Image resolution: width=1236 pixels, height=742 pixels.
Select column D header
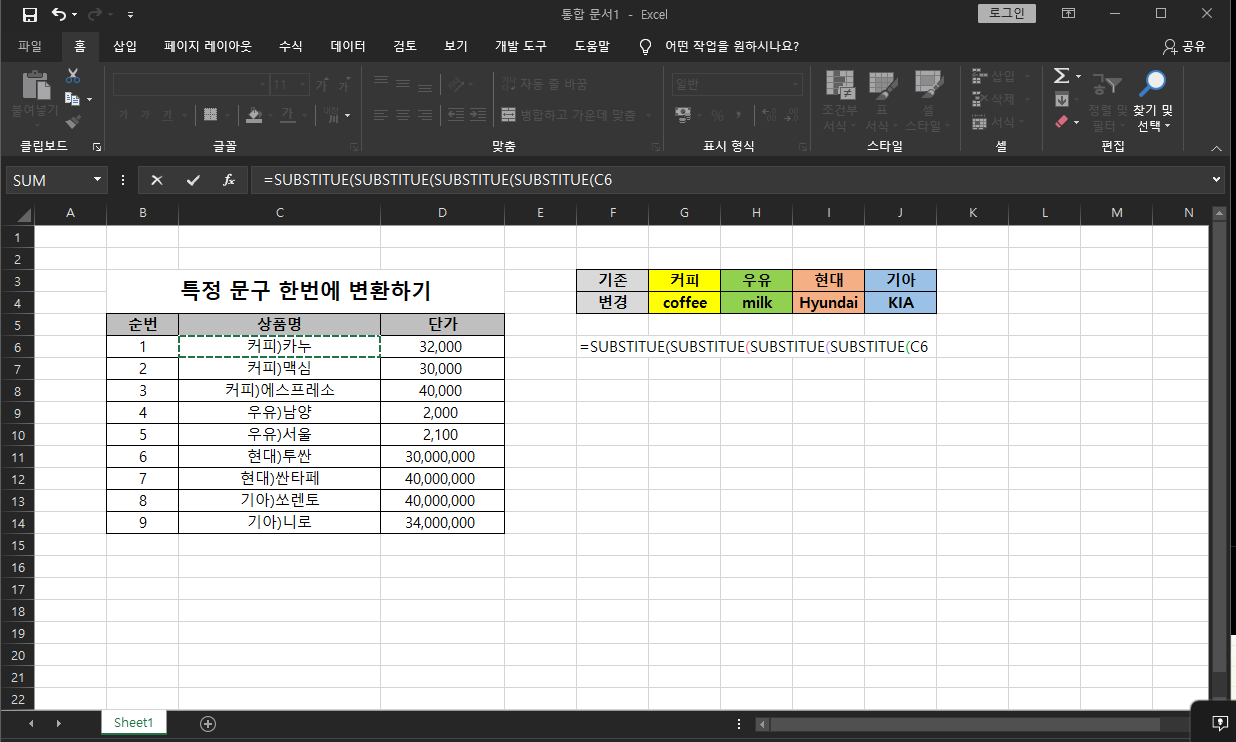[442, 212]
